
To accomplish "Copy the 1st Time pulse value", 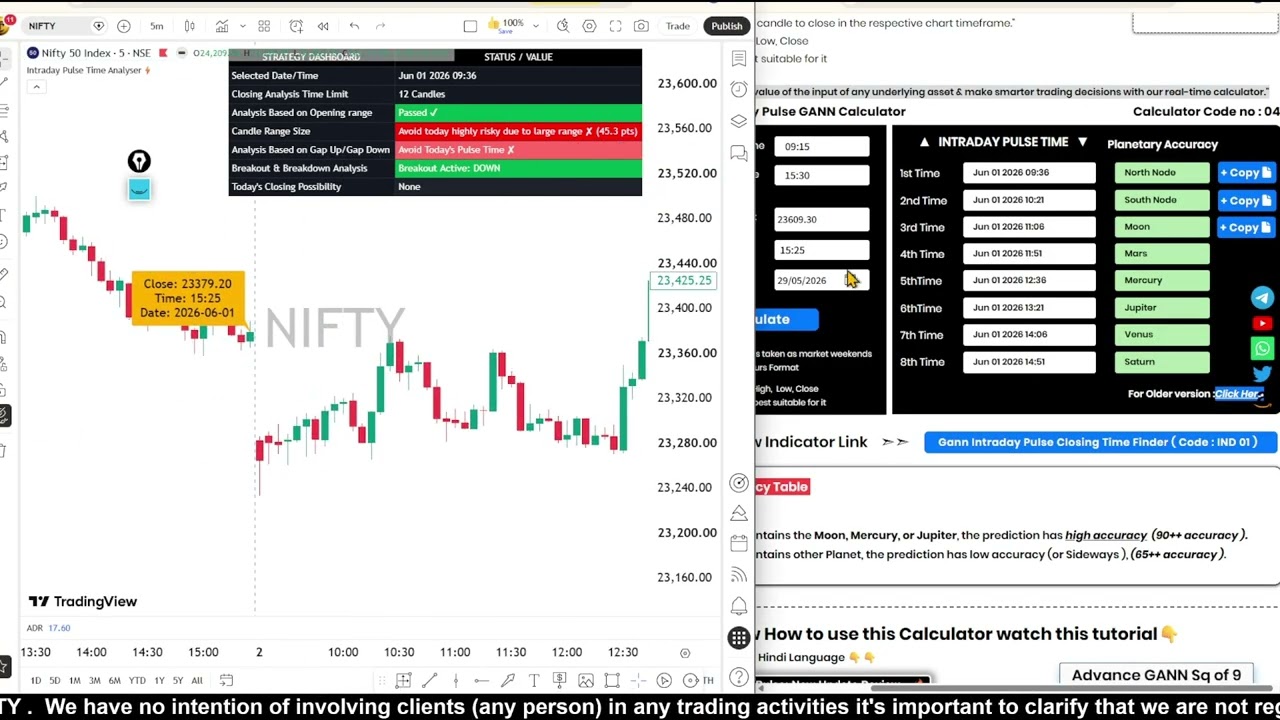I will click(1245, 173).
